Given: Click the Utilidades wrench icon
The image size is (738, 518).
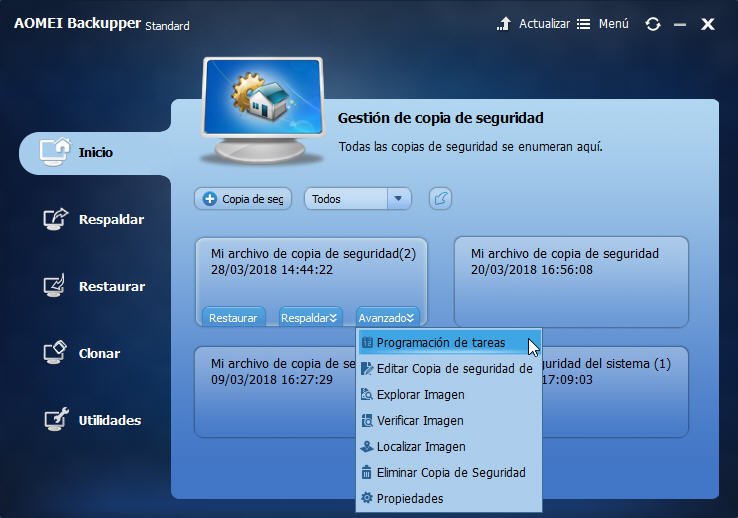Looking at the screenshot, I should [x=56, y=419].
